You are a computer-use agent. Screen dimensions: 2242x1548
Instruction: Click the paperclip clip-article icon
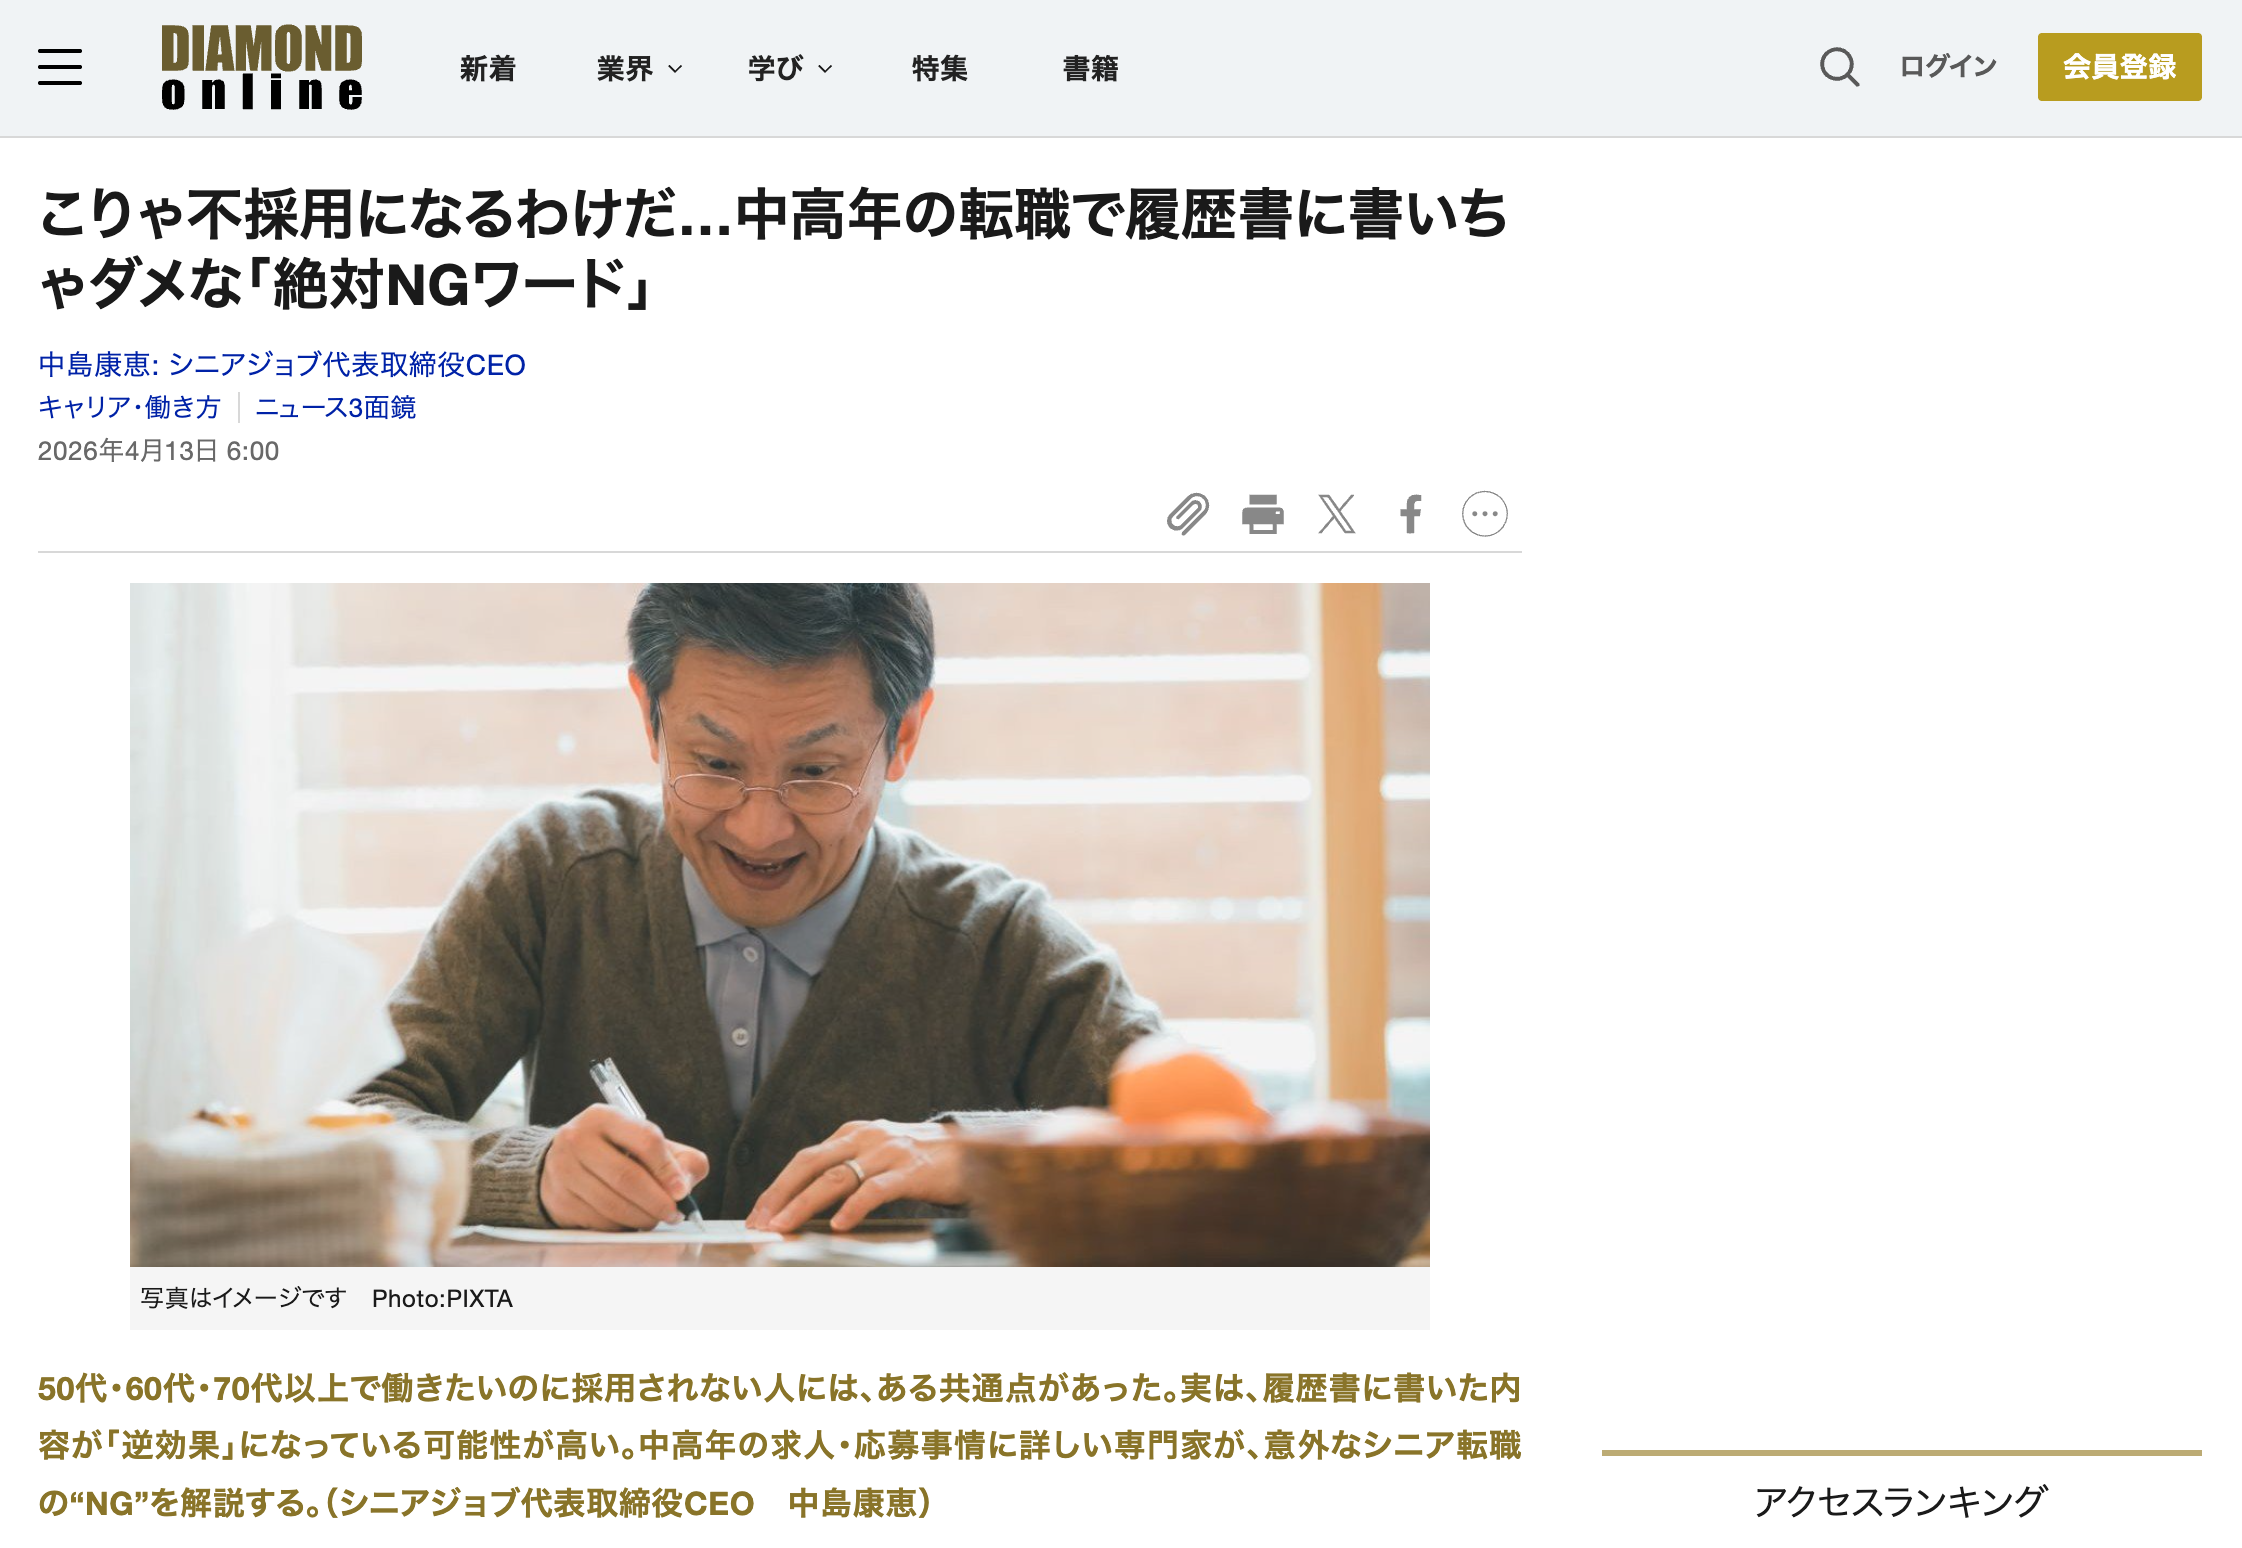pos(1188,514)
